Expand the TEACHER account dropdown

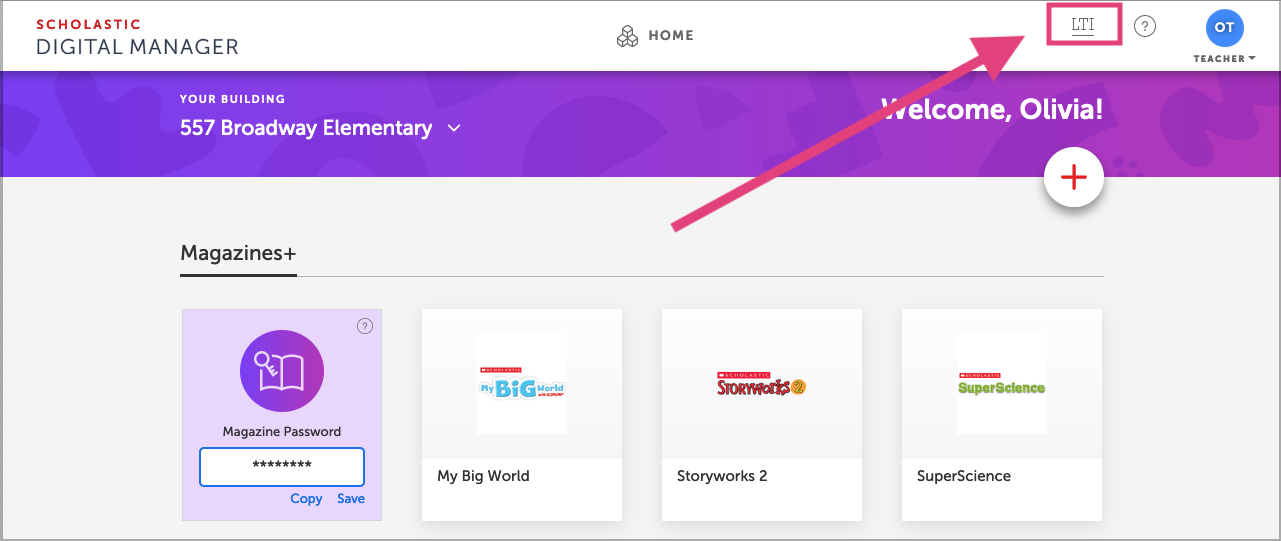(x=1224, y=59)
